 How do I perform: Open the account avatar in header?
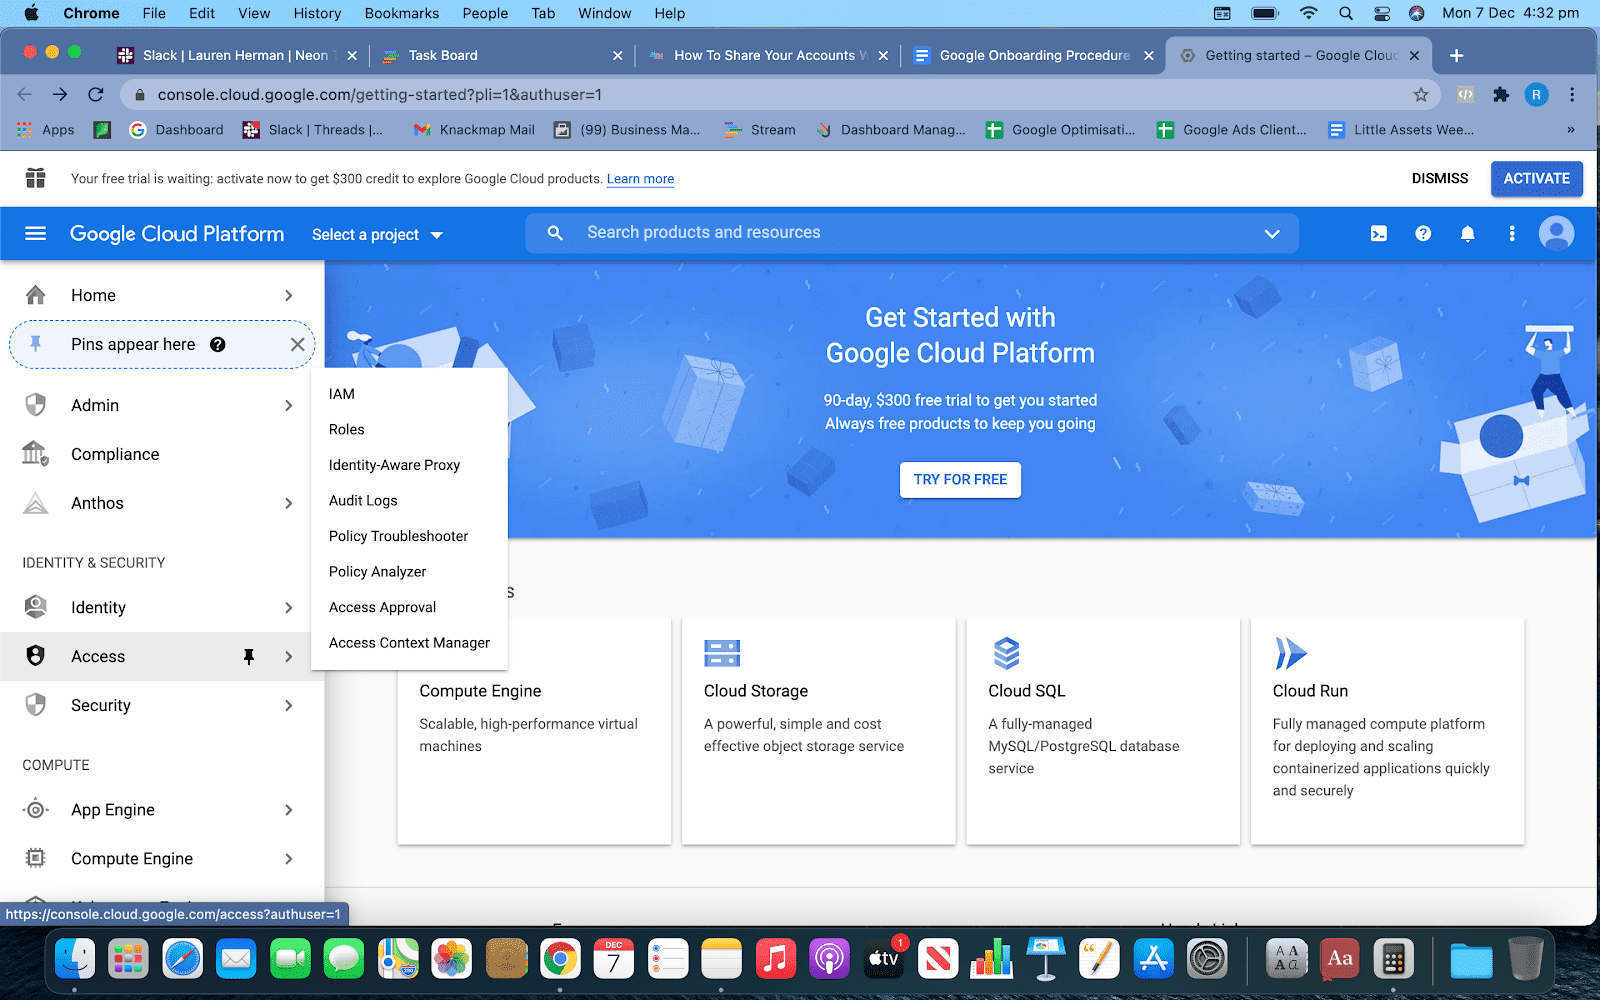[x=1556, y=234]
